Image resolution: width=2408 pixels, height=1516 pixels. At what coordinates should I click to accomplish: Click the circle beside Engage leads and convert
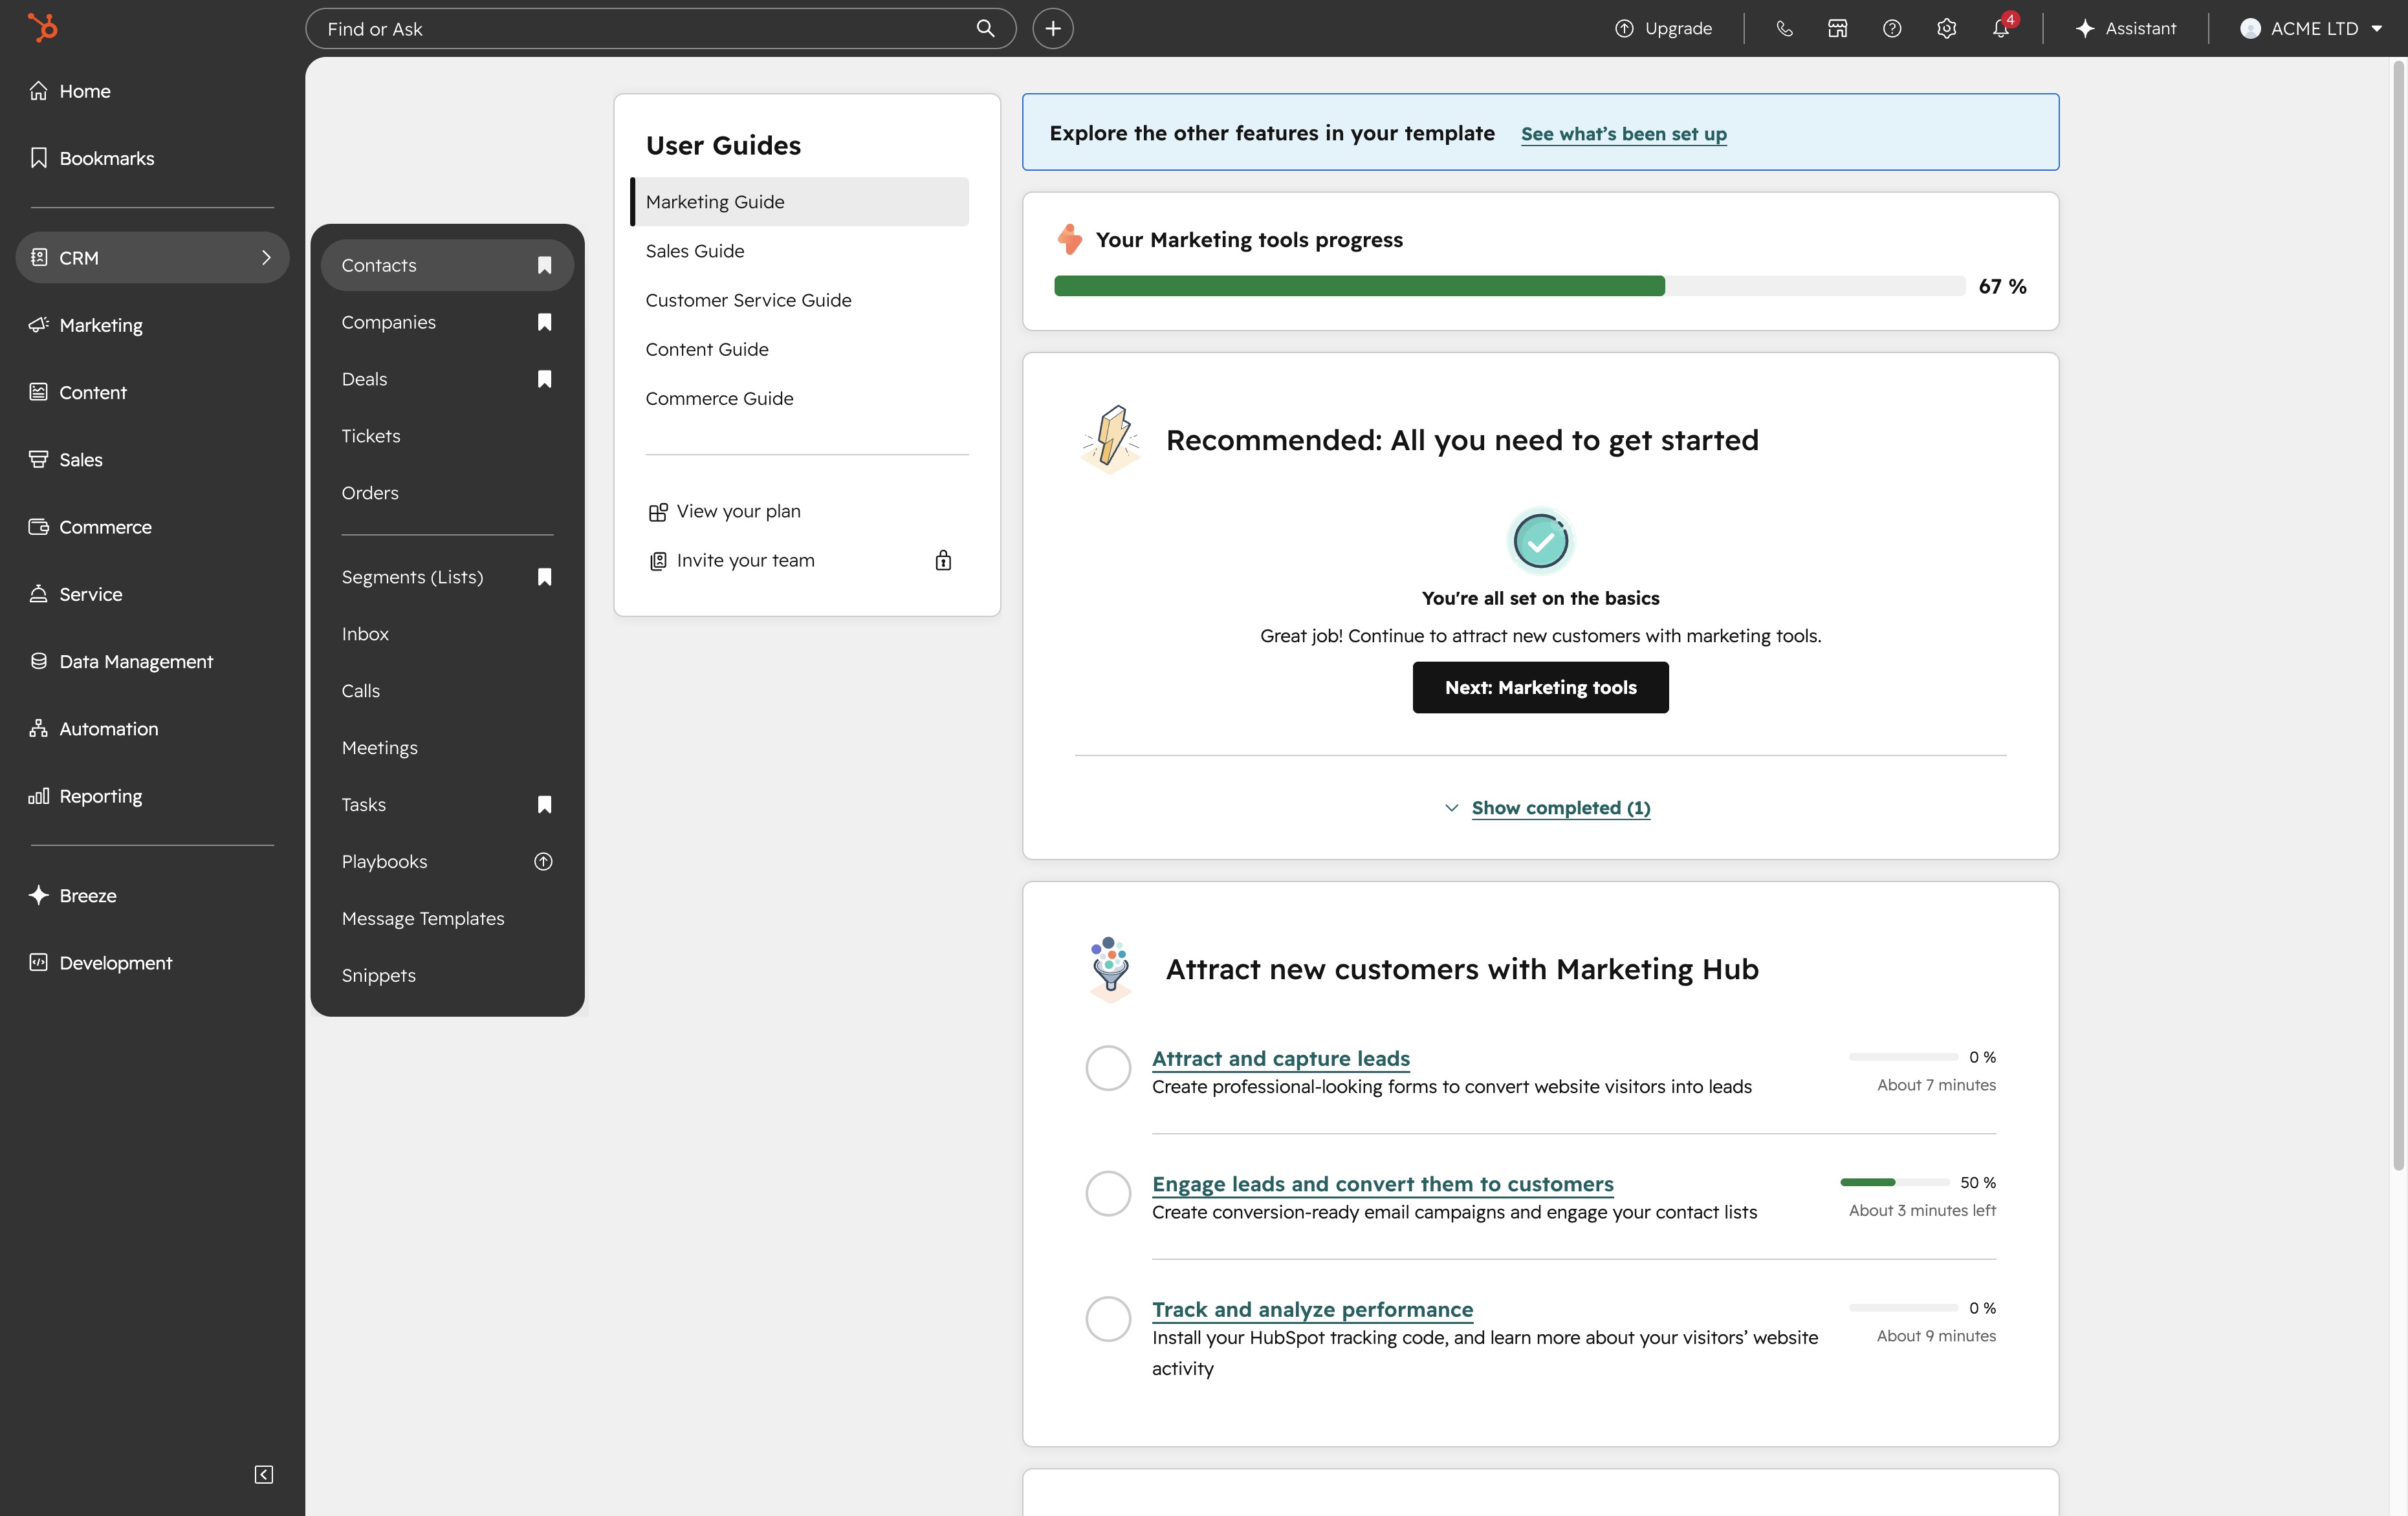(x=1108, y=1193)
